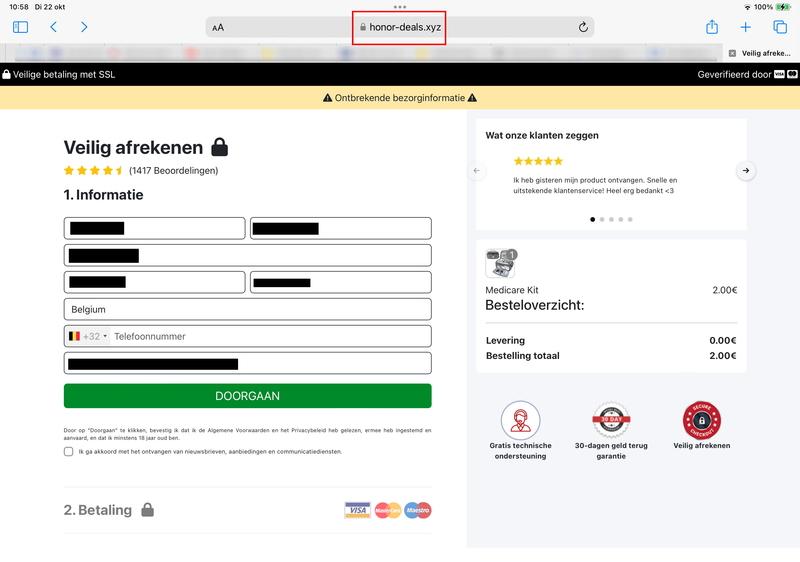Image resolution: width=800 pixels, height=562 pixels.
Task: Click the VISA payment logo
Action: (x=357, y=510)
